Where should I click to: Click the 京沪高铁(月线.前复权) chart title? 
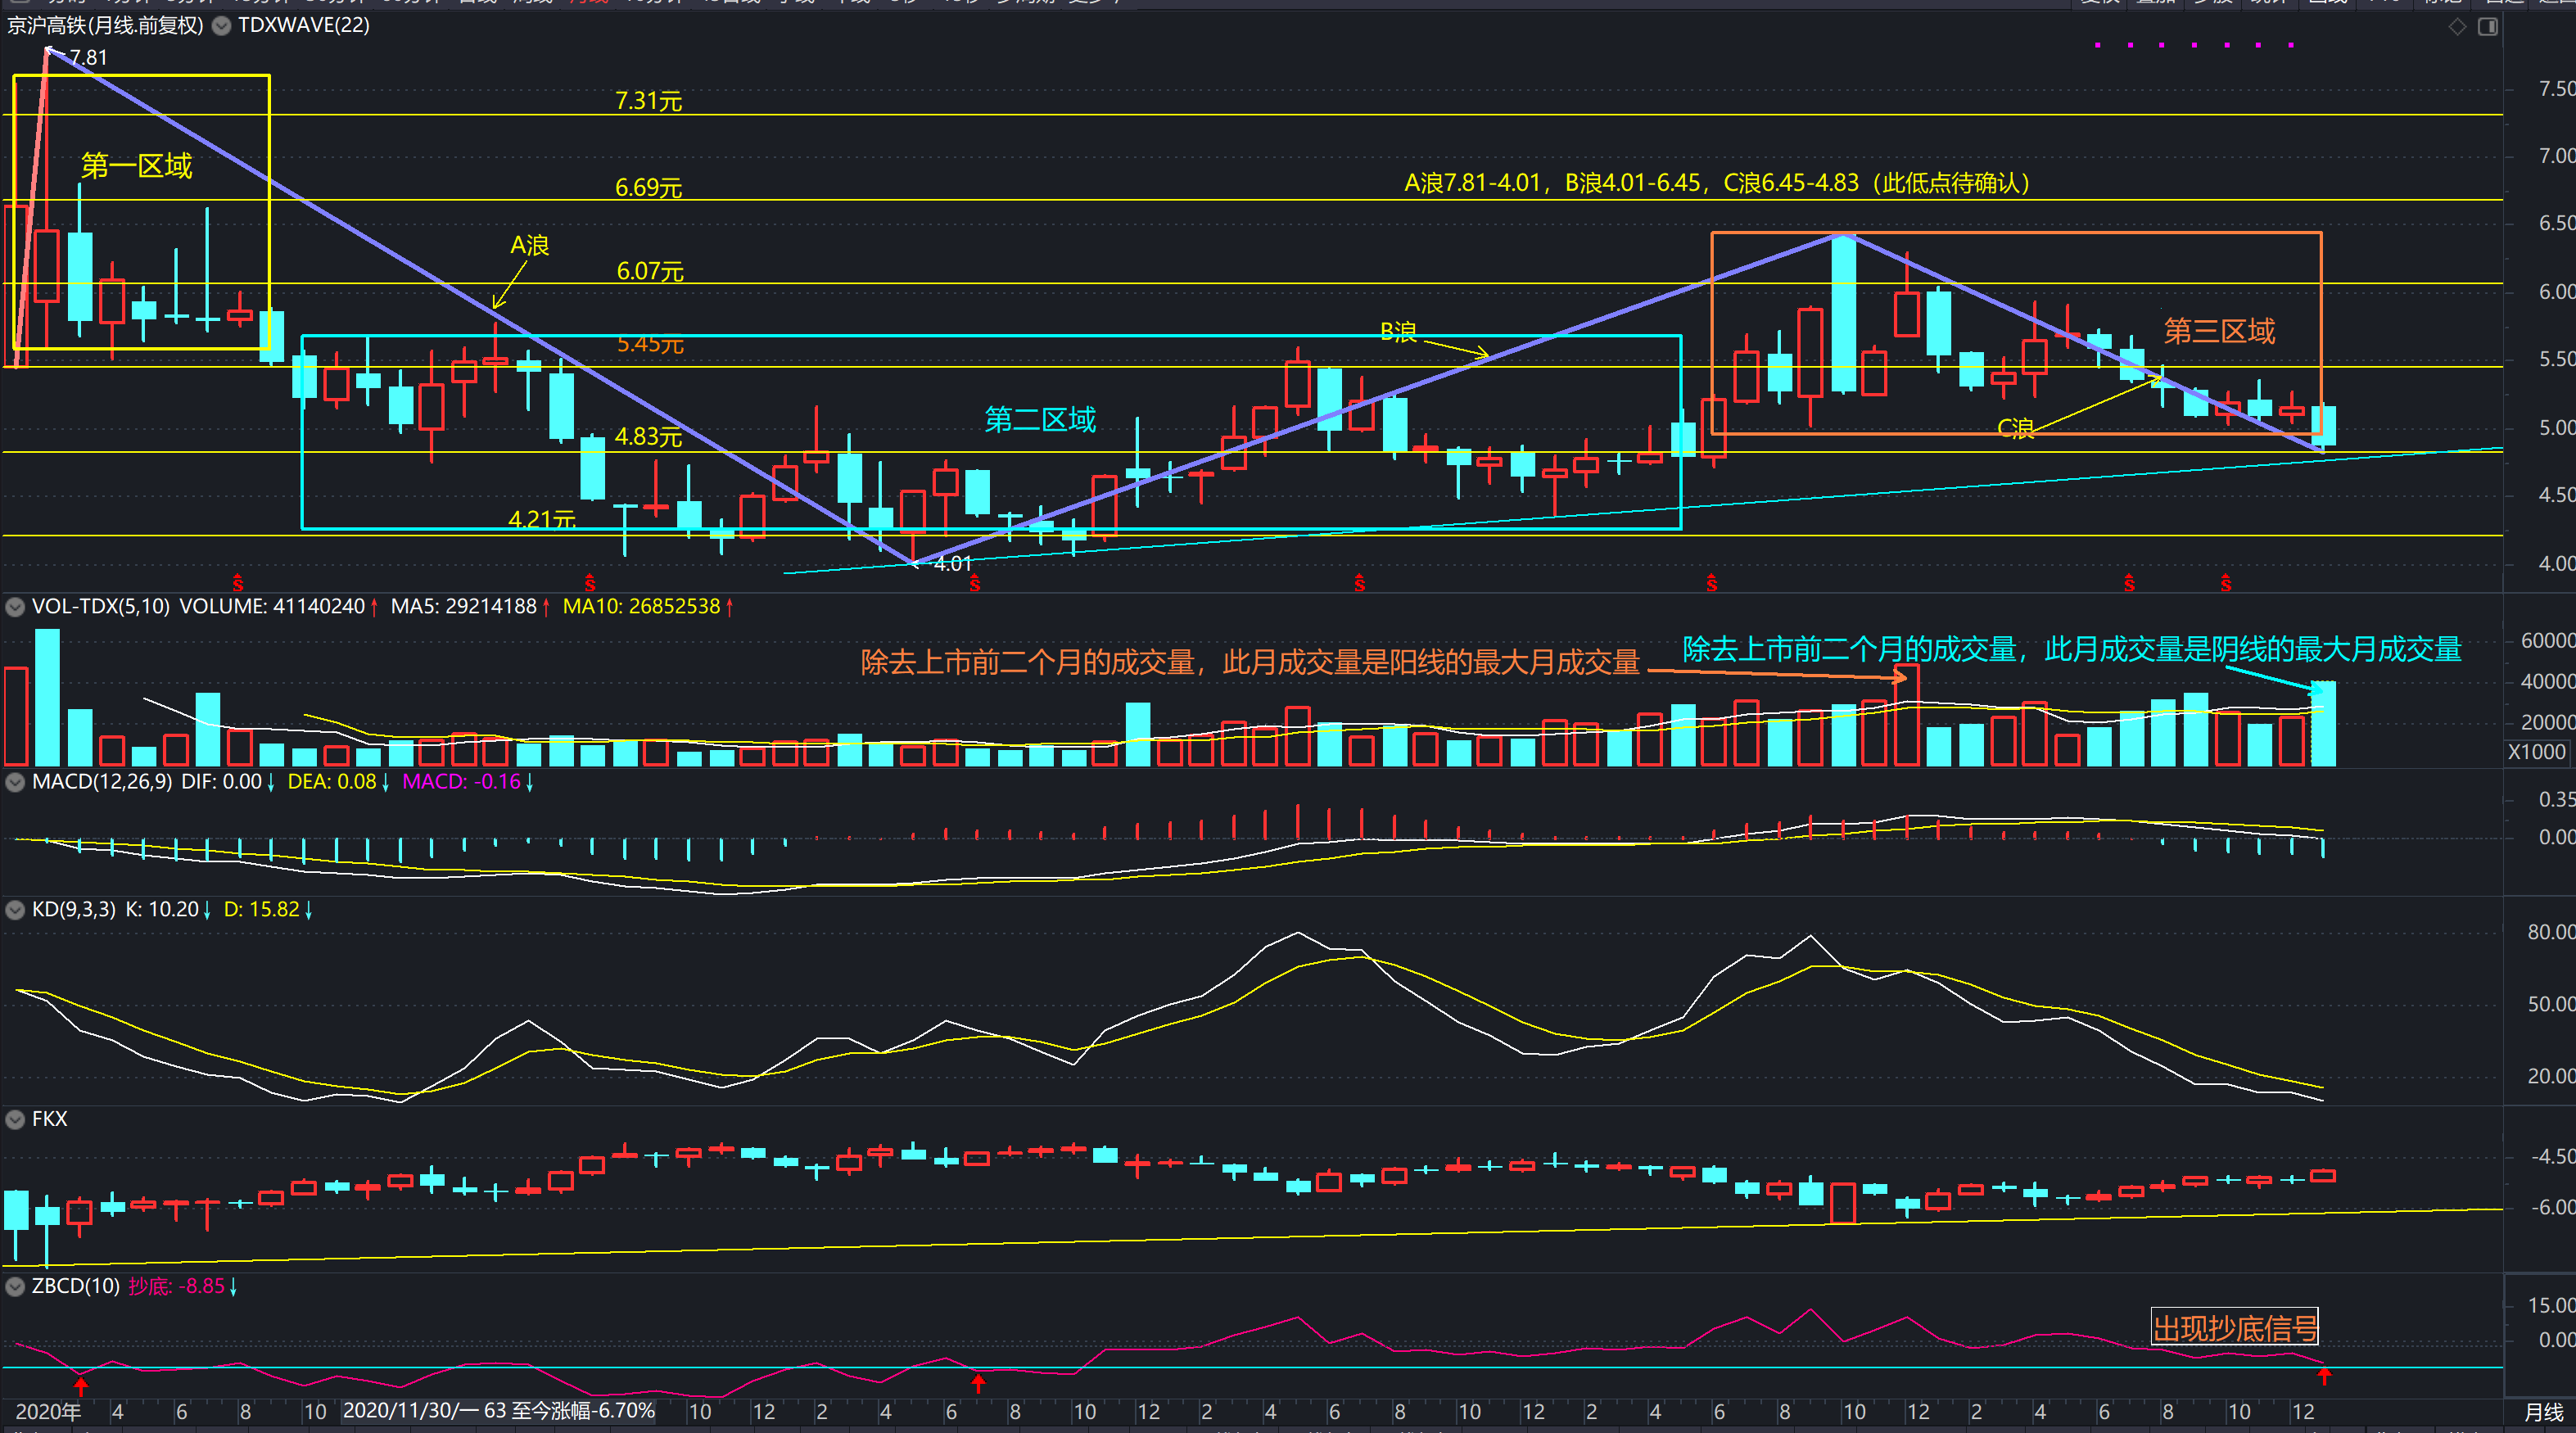click(x=105, y=26)
